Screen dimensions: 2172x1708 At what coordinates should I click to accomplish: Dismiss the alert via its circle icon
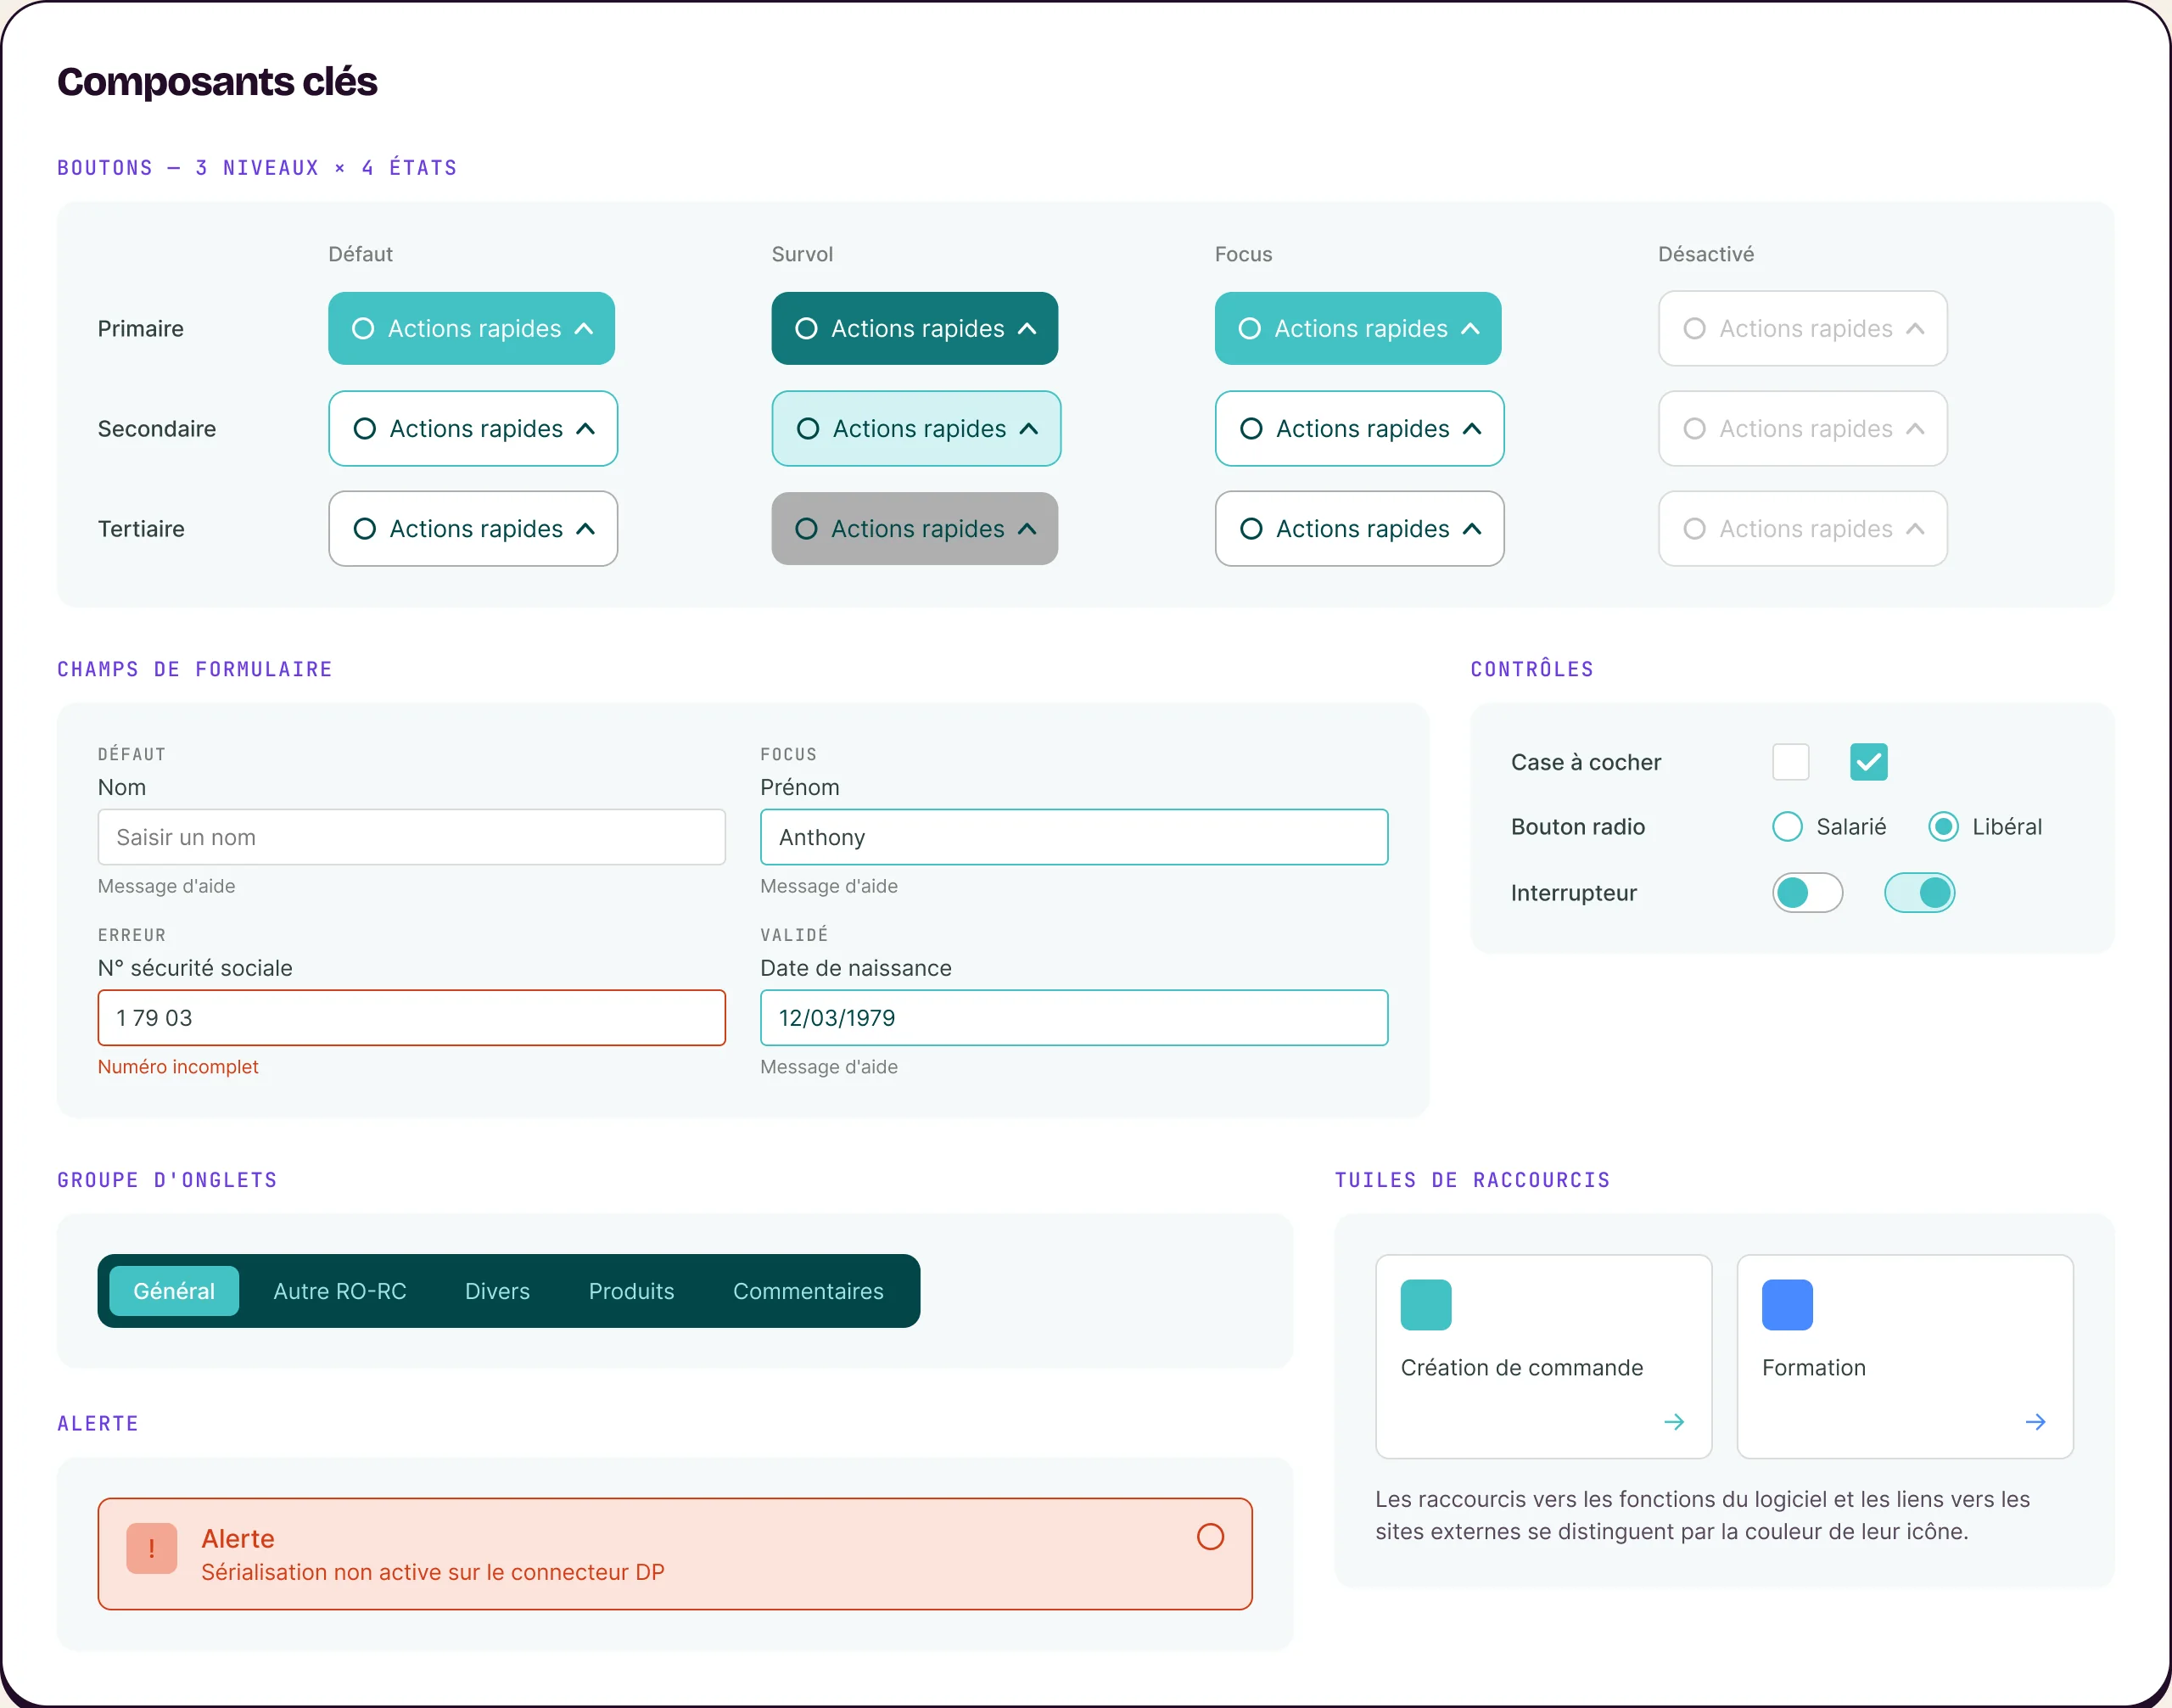pyautogui.click(x=1210, y=1537)
